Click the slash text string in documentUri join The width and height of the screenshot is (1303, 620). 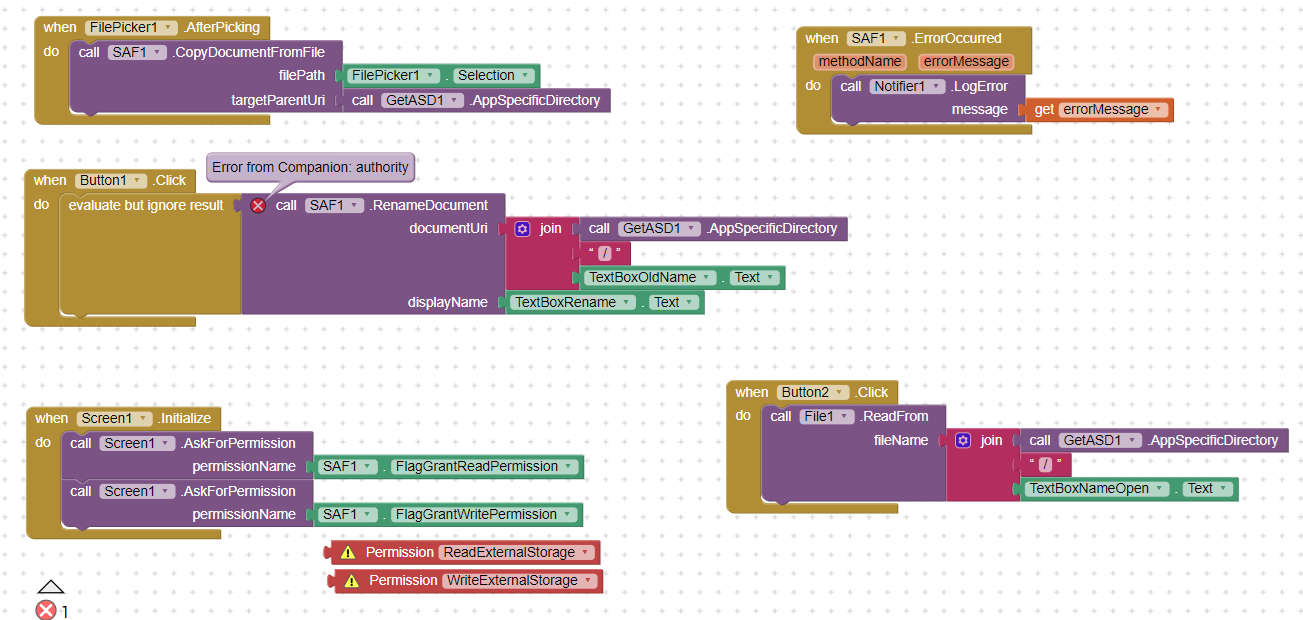tap(604, 254)
